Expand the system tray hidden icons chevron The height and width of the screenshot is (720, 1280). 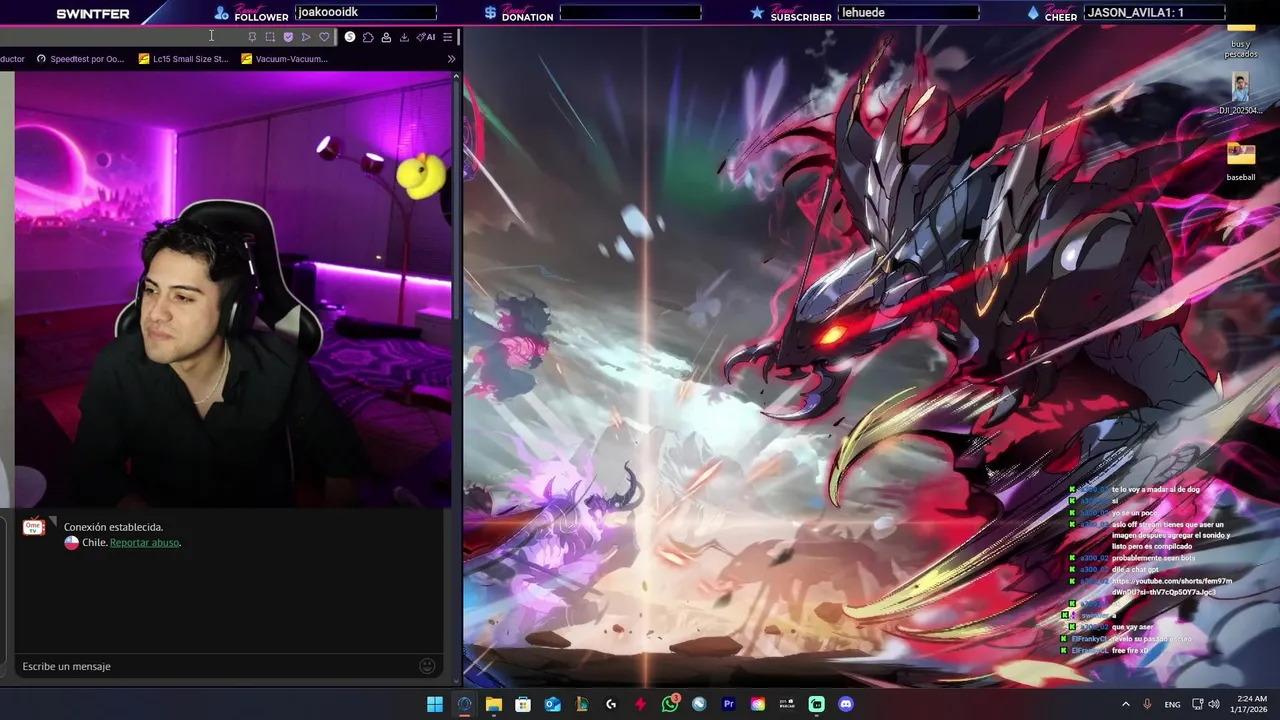click(x=1126, y=704)
